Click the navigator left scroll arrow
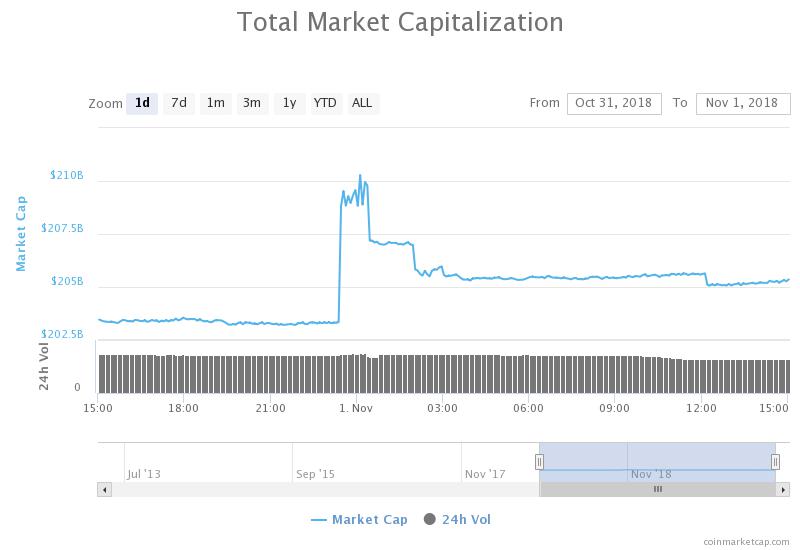800x550 pixels. point(105,490)
